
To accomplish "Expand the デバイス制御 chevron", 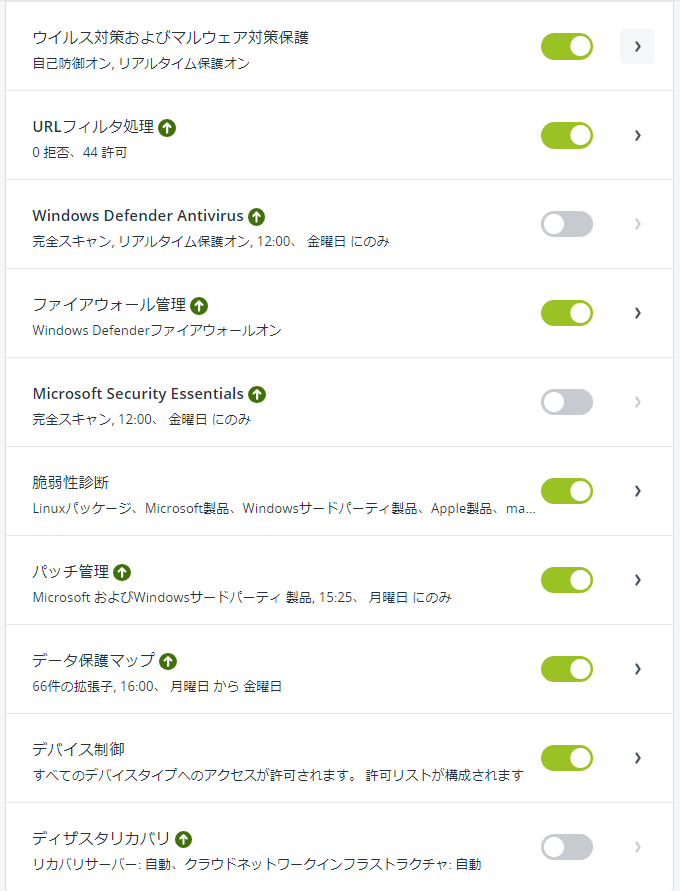I will point(637,758).
